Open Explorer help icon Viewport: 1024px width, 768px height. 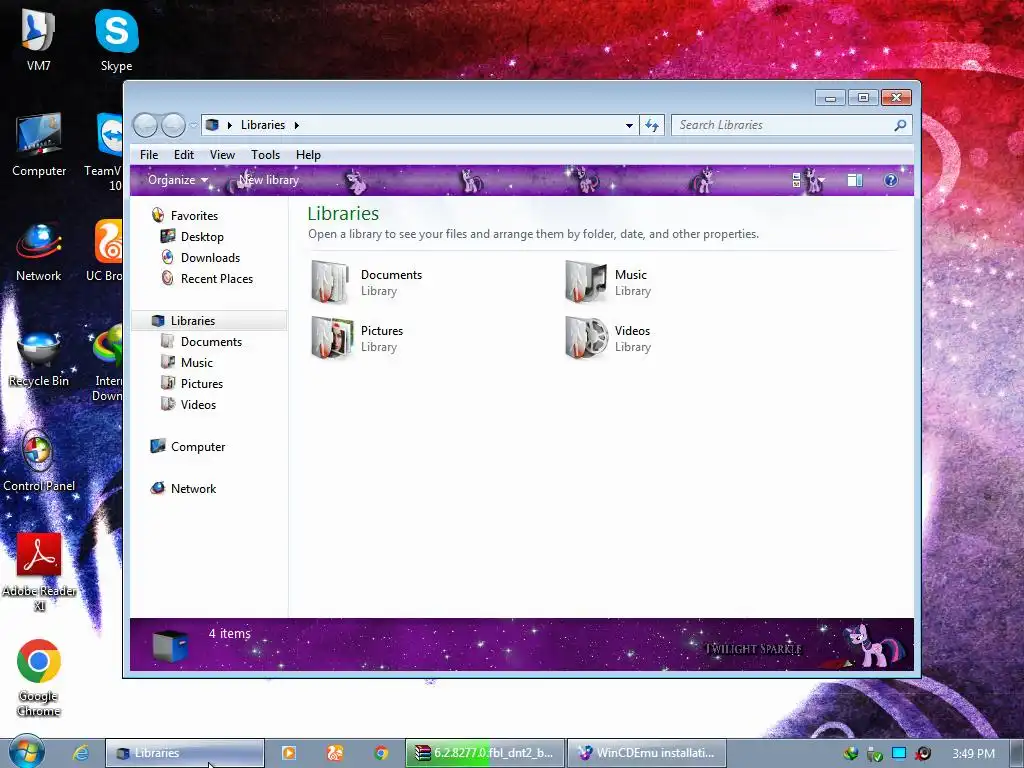[891, 180]
